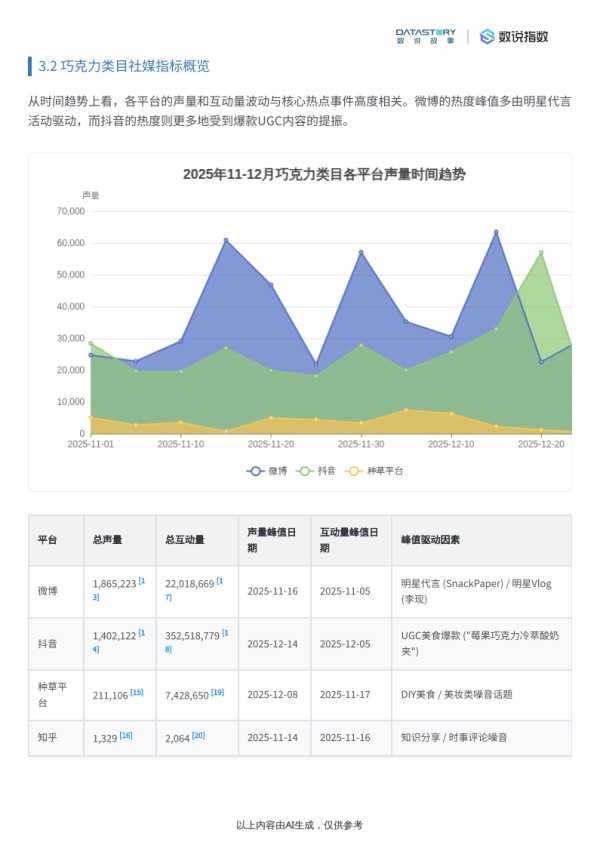Follow footnote 16 in the 知乎 row
600x848 pixels.
[x=125, y=735]
